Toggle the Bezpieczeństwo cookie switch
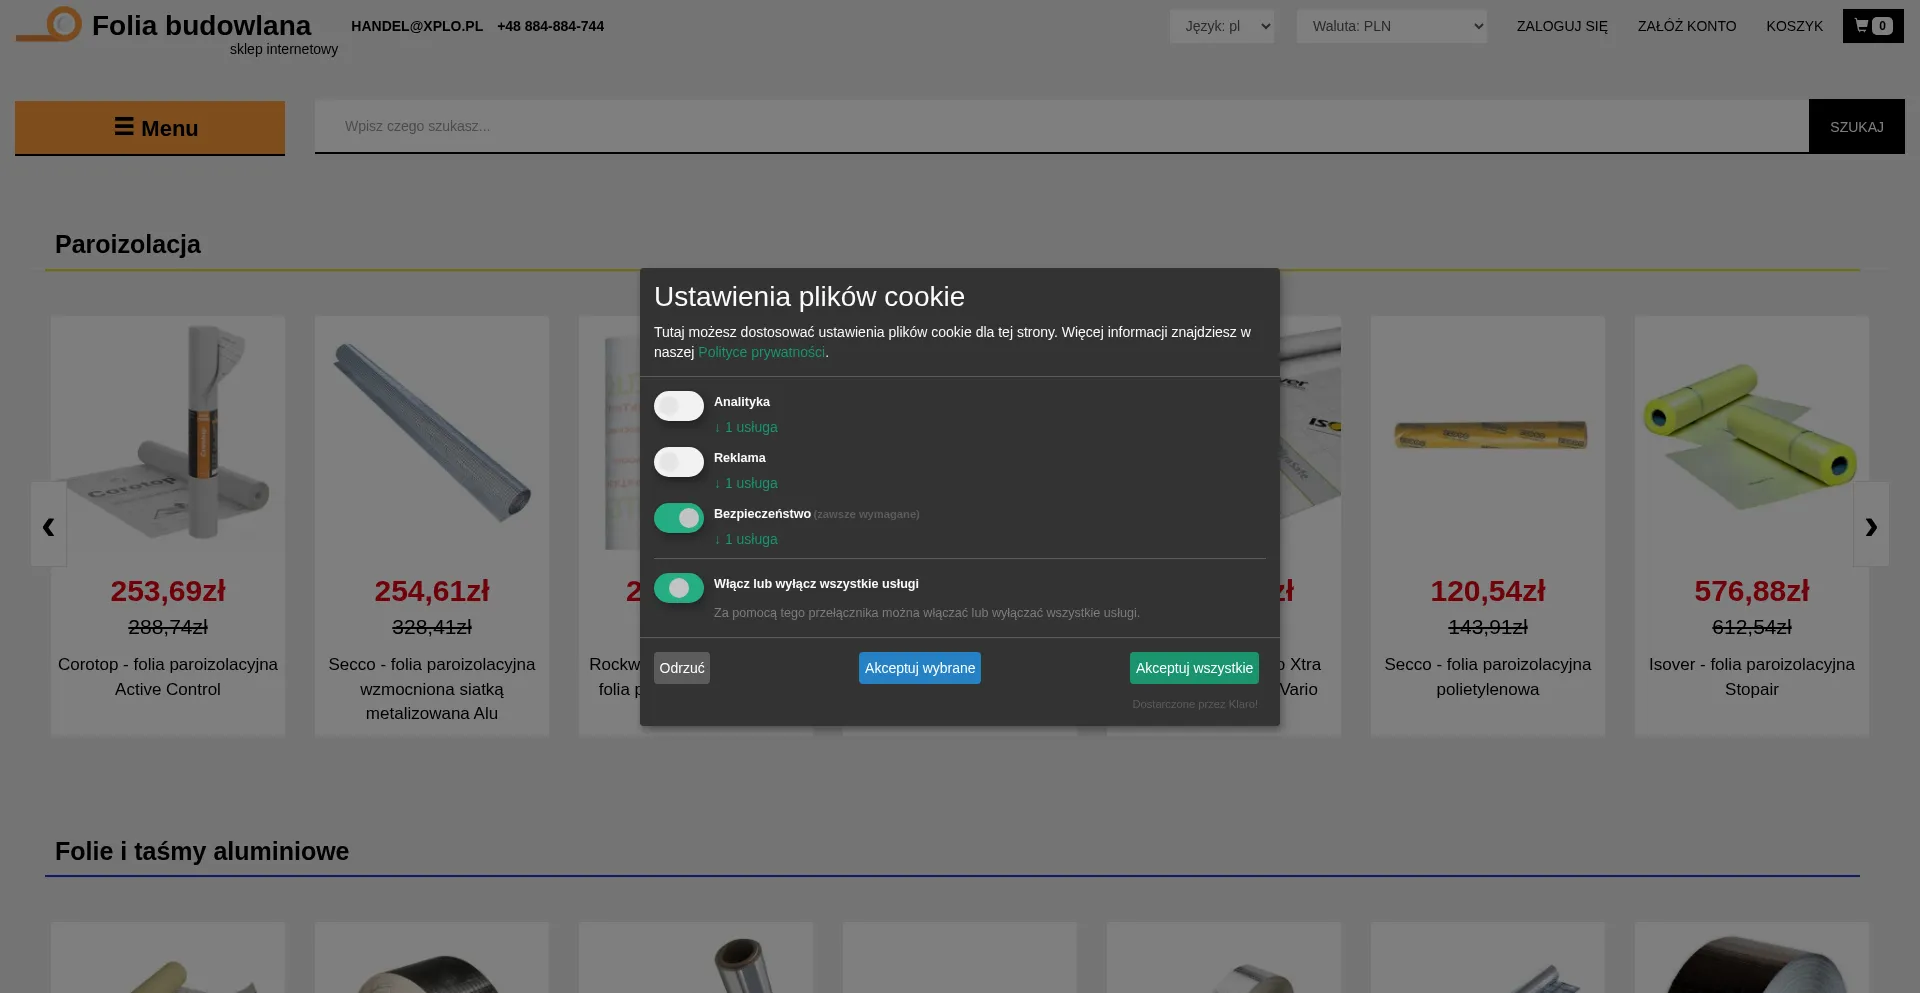 point(679,518)
